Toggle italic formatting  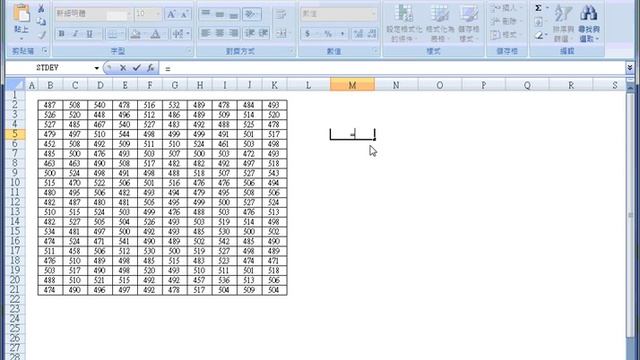click(76, 34)
